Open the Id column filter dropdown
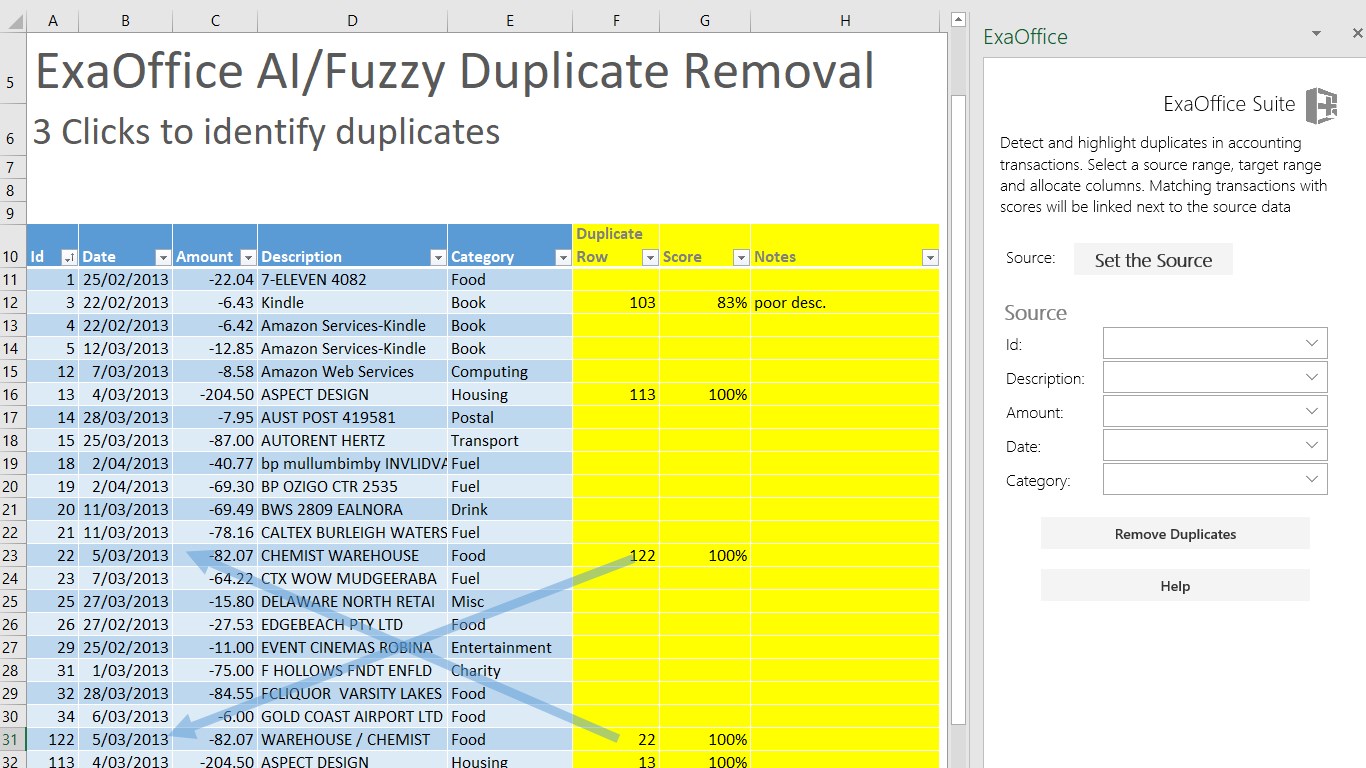 pos(69,257)
